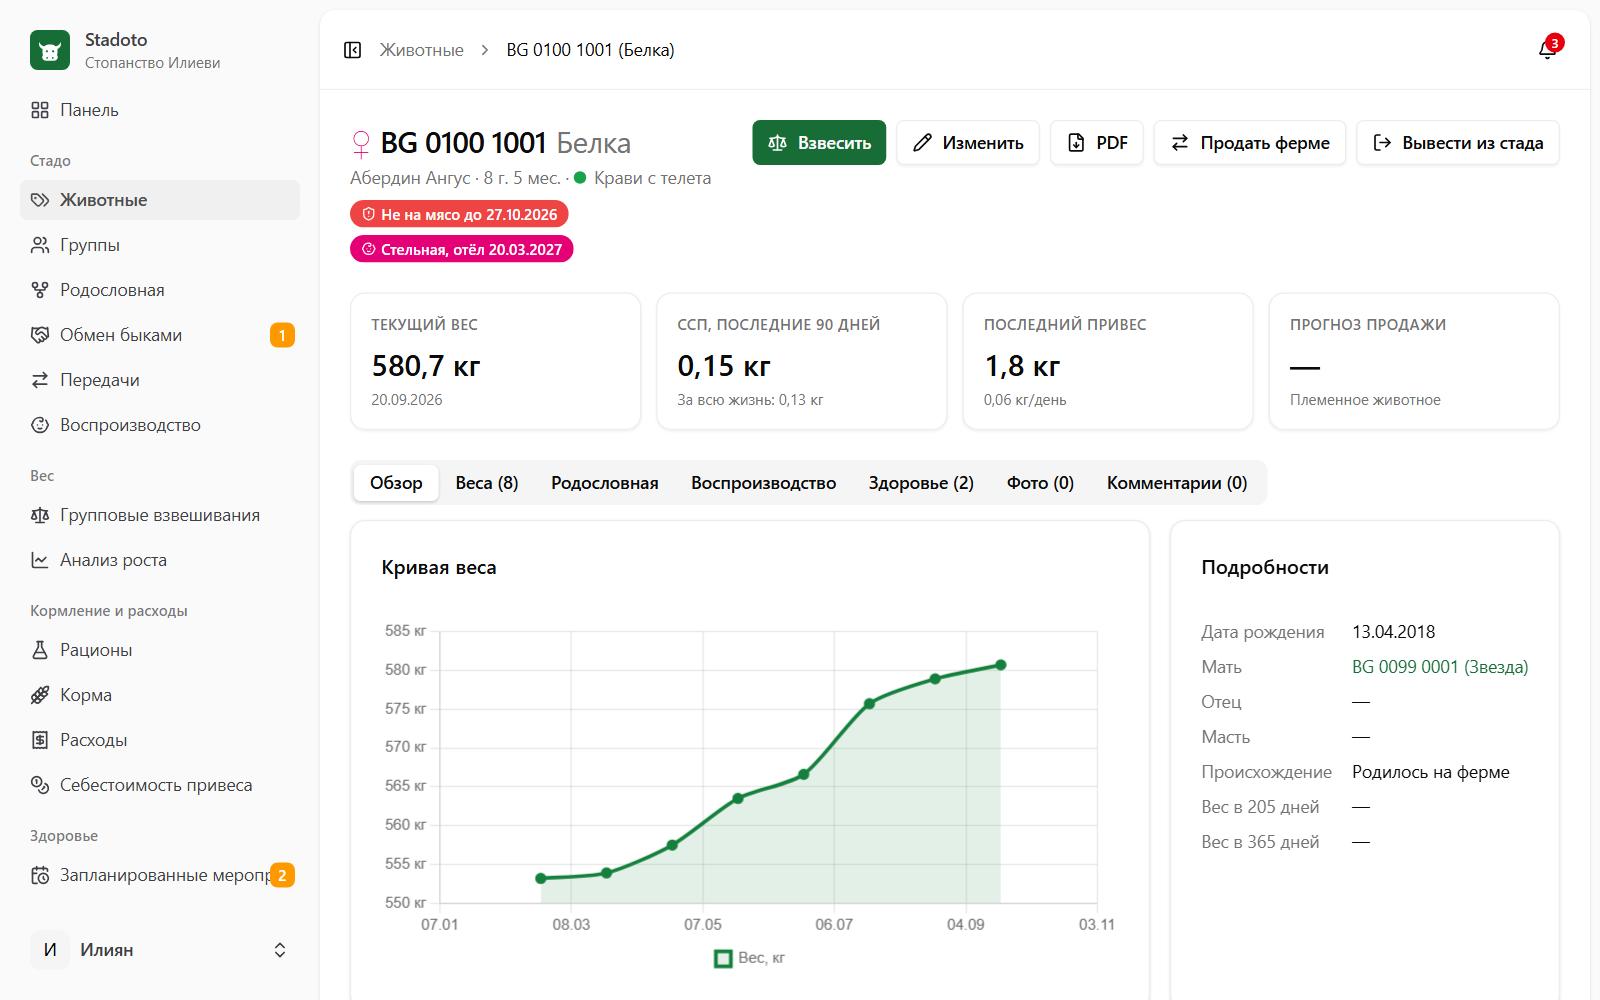Screen dimensions: 1600x1000
Task: Open Расходы page
Action: pyautogui.click(x=160, y=740)
